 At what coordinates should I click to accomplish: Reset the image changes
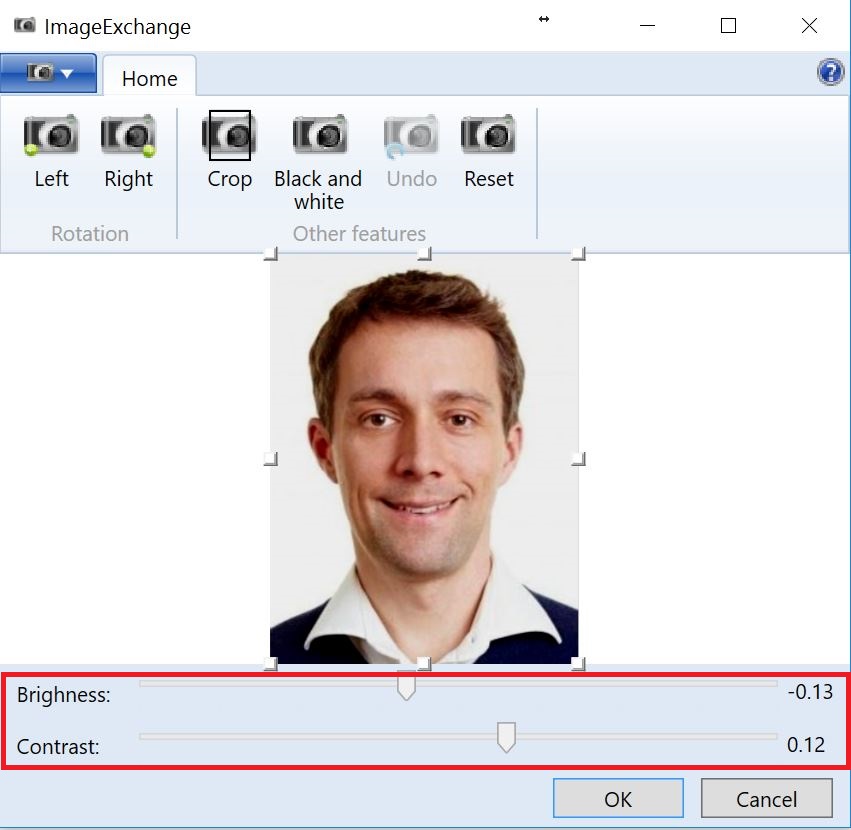(x=488, y=152)
